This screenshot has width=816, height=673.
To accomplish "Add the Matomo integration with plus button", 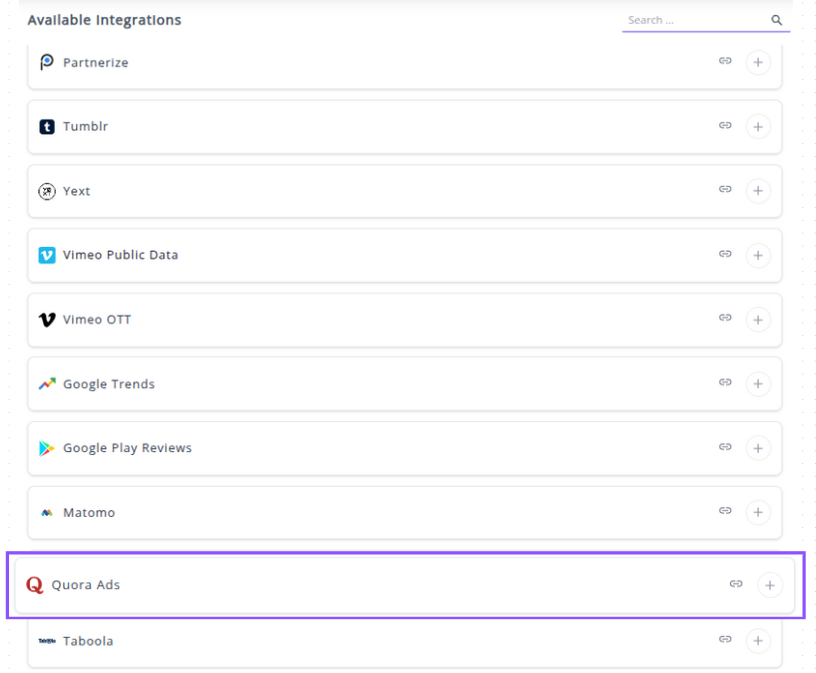I will tap(758, 512).
